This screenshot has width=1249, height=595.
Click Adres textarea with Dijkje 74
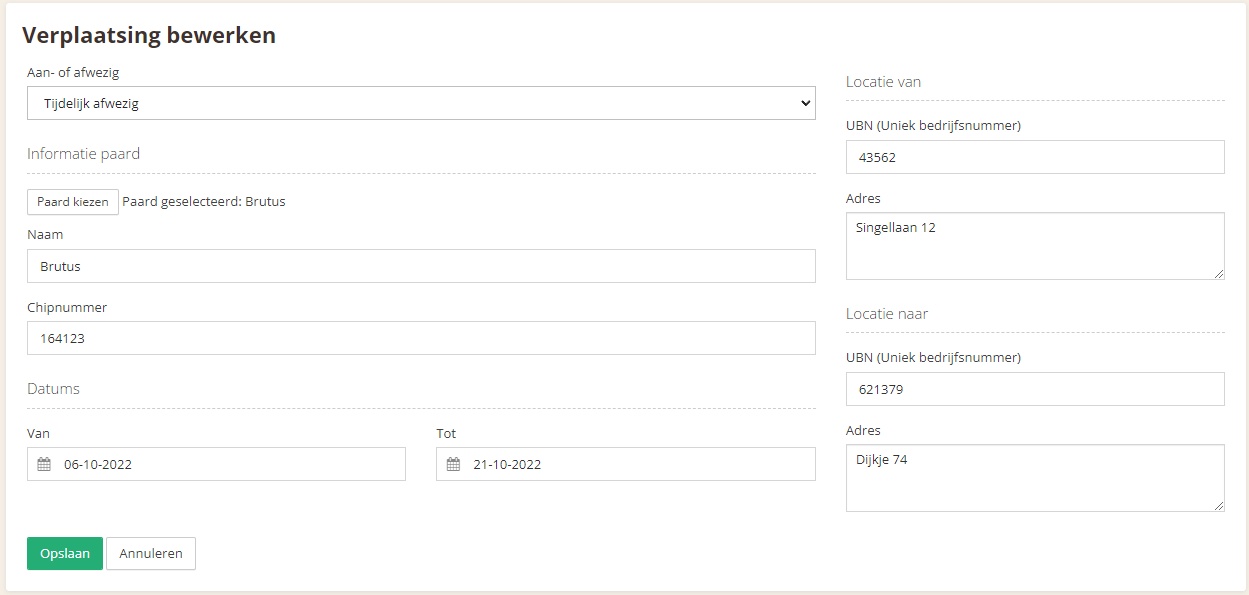[1035, 478]
